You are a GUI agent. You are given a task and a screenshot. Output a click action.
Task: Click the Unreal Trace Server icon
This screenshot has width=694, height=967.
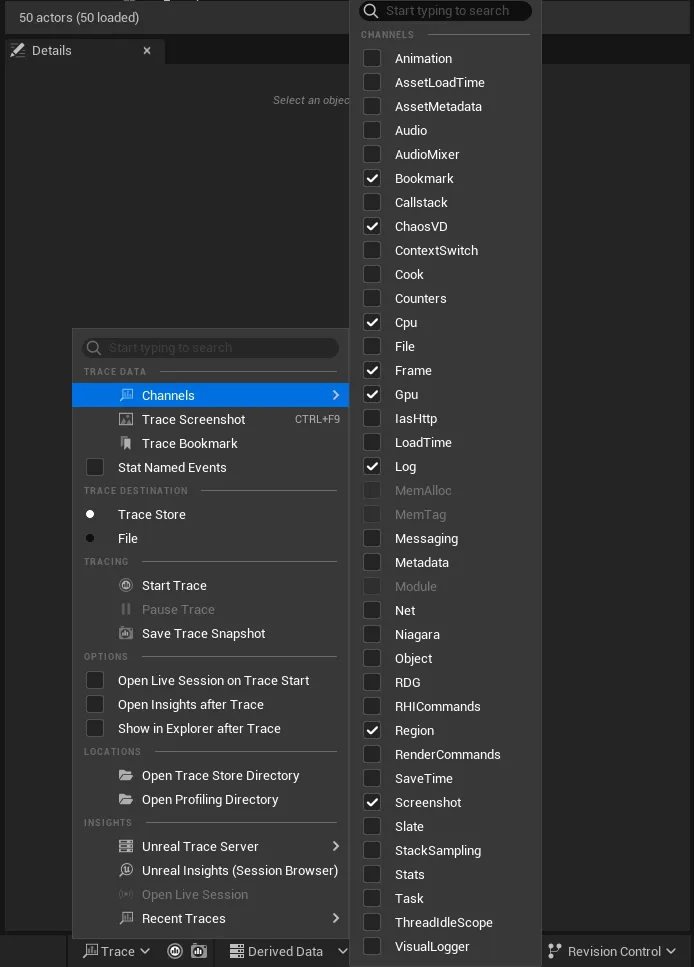point(126,846)
